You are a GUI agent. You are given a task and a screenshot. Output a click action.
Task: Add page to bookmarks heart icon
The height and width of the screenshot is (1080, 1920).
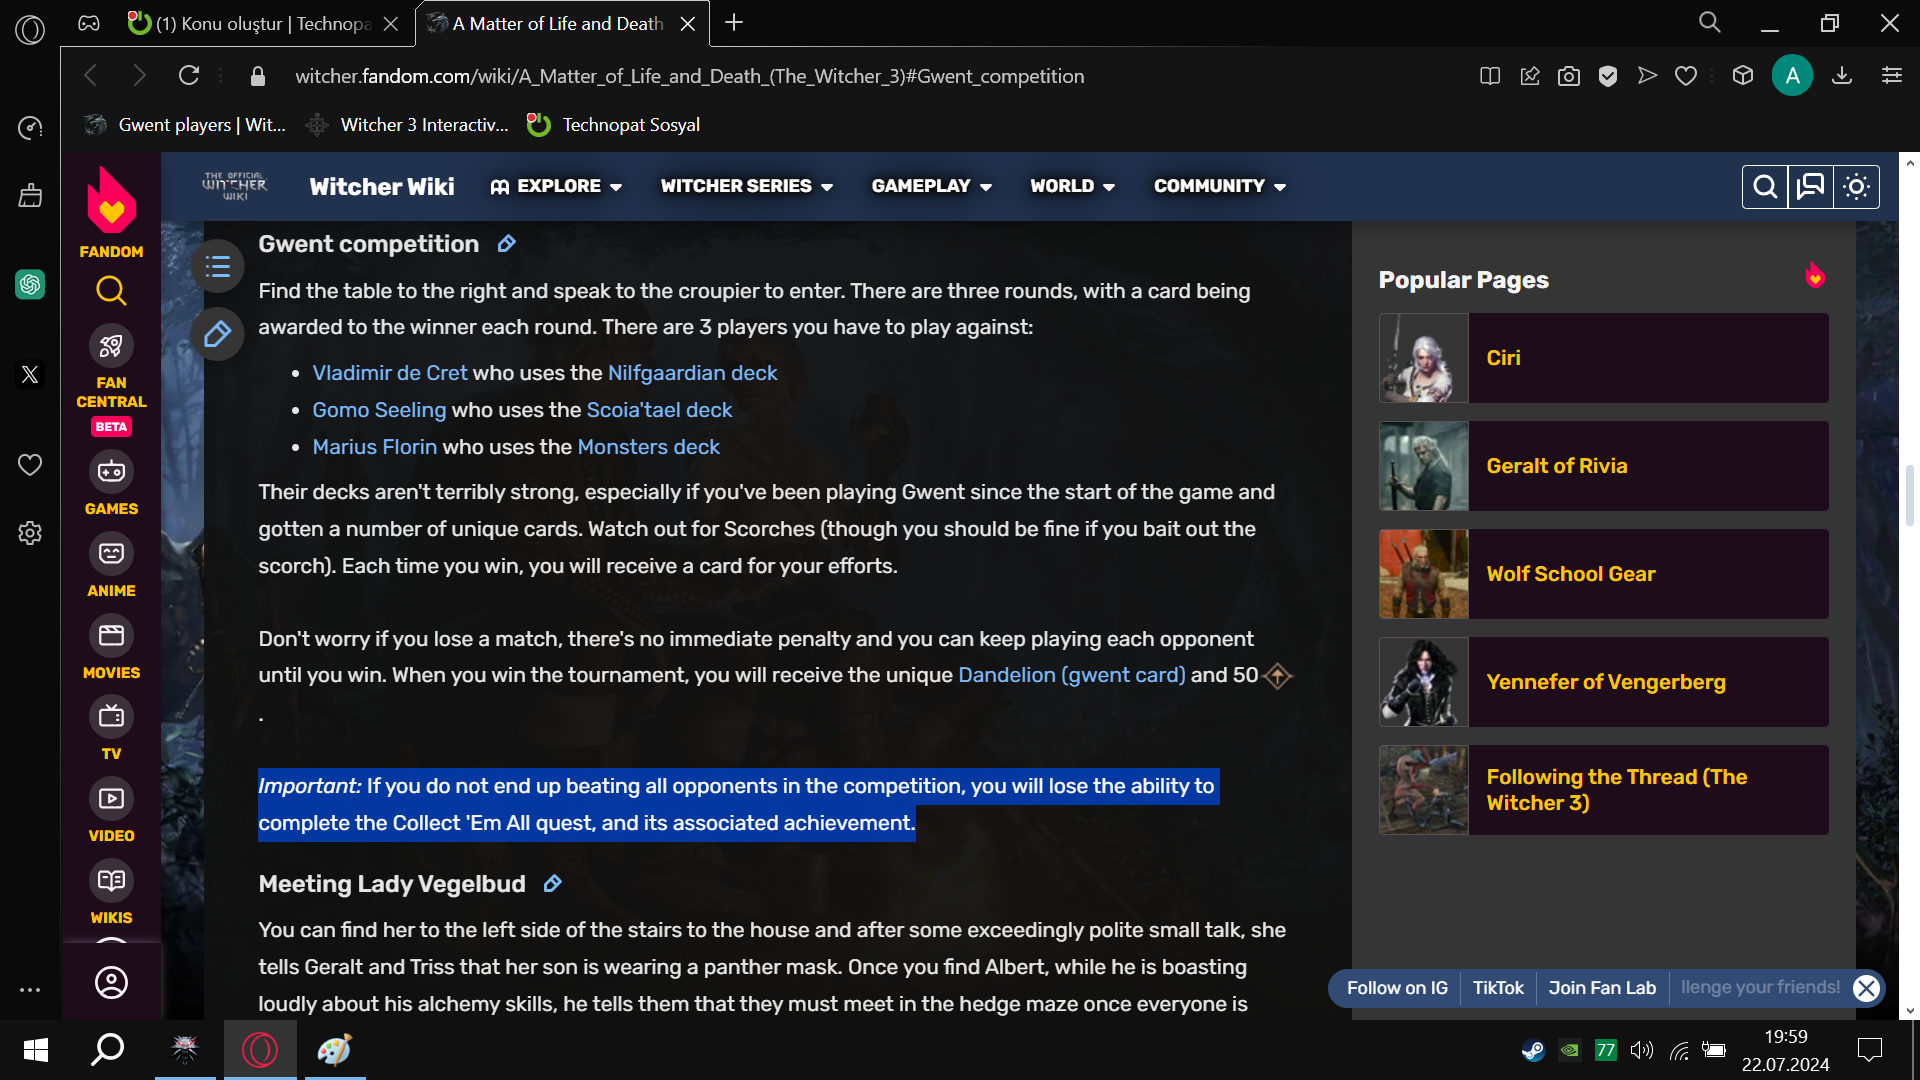point(1686,76)
